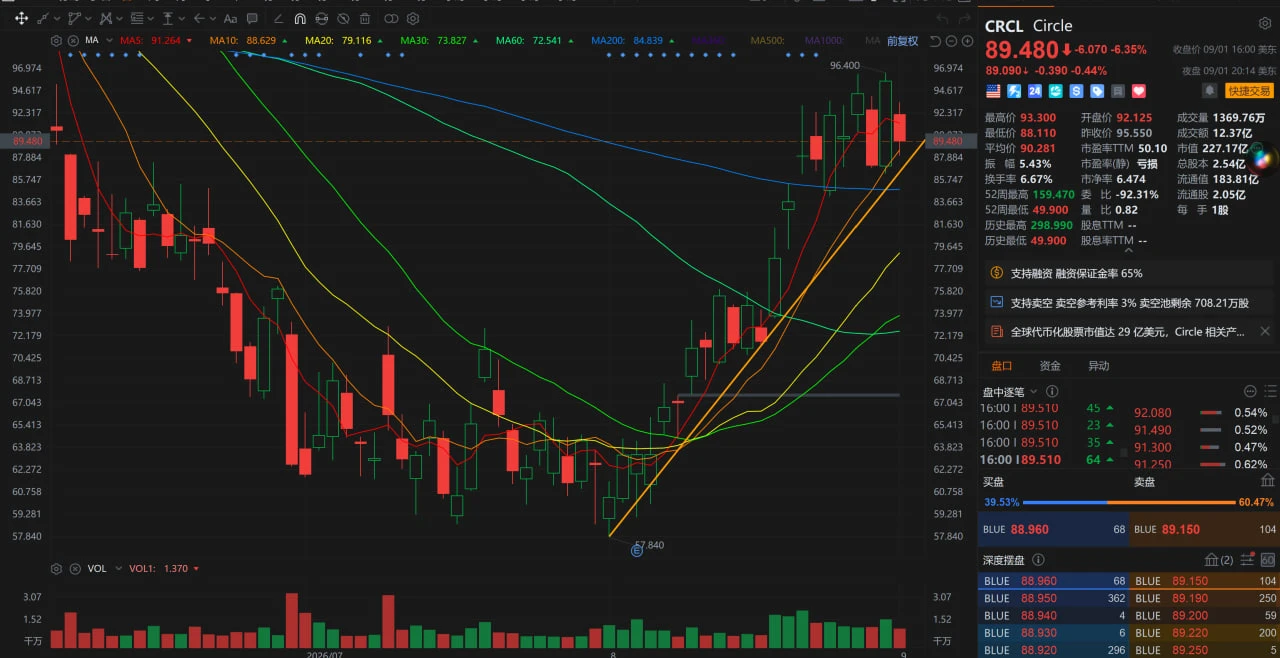Switch to the 盘口 tab
The width and height of the screenshot is (1280, 658).
(1001, 366)
